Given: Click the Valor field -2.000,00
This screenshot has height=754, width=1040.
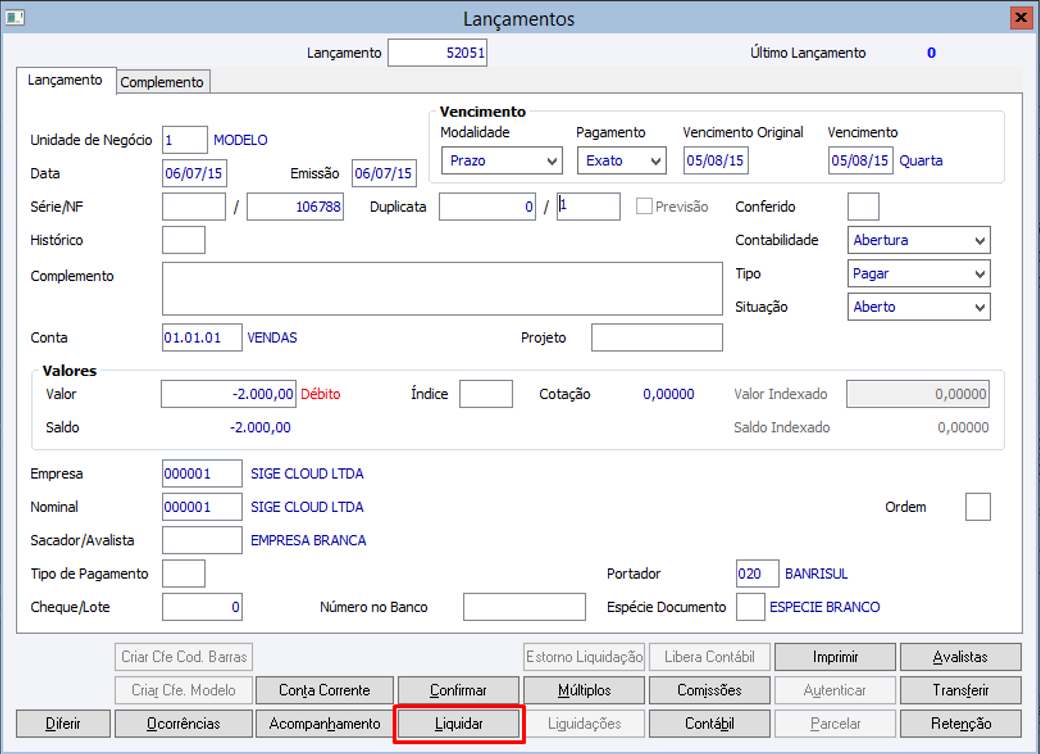Looking at the screenshot, I should (x=228, y=394).
